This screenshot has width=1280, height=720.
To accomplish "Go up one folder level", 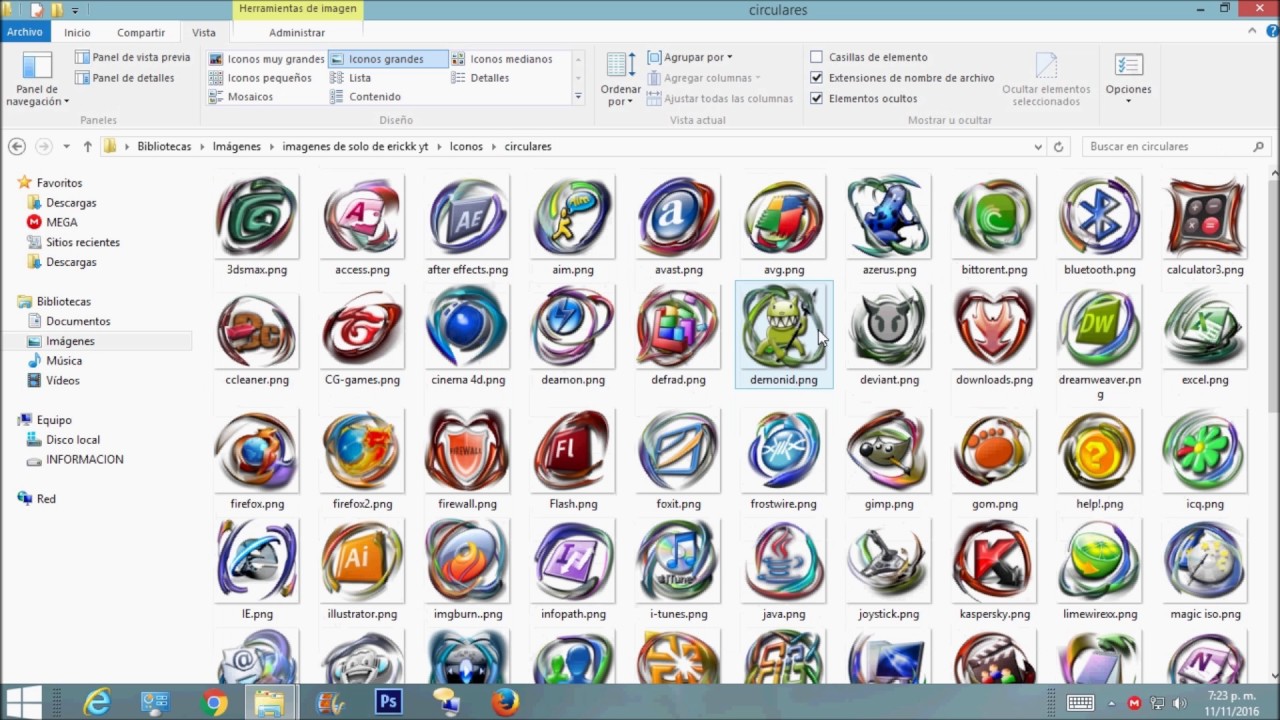I will (x=87, y=146).
